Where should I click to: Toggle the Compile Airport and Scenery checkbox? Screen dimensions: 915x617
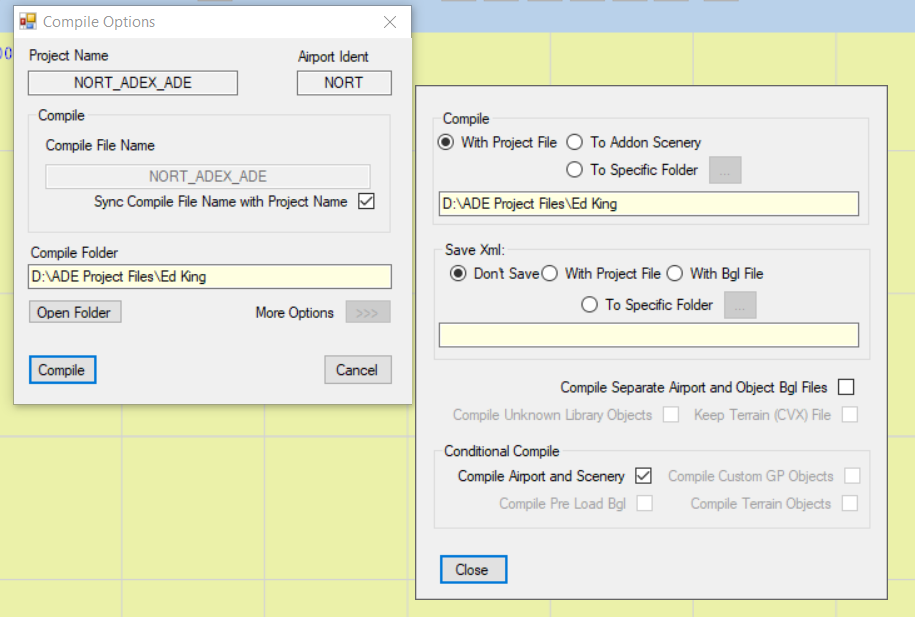[x=644, y=476]
